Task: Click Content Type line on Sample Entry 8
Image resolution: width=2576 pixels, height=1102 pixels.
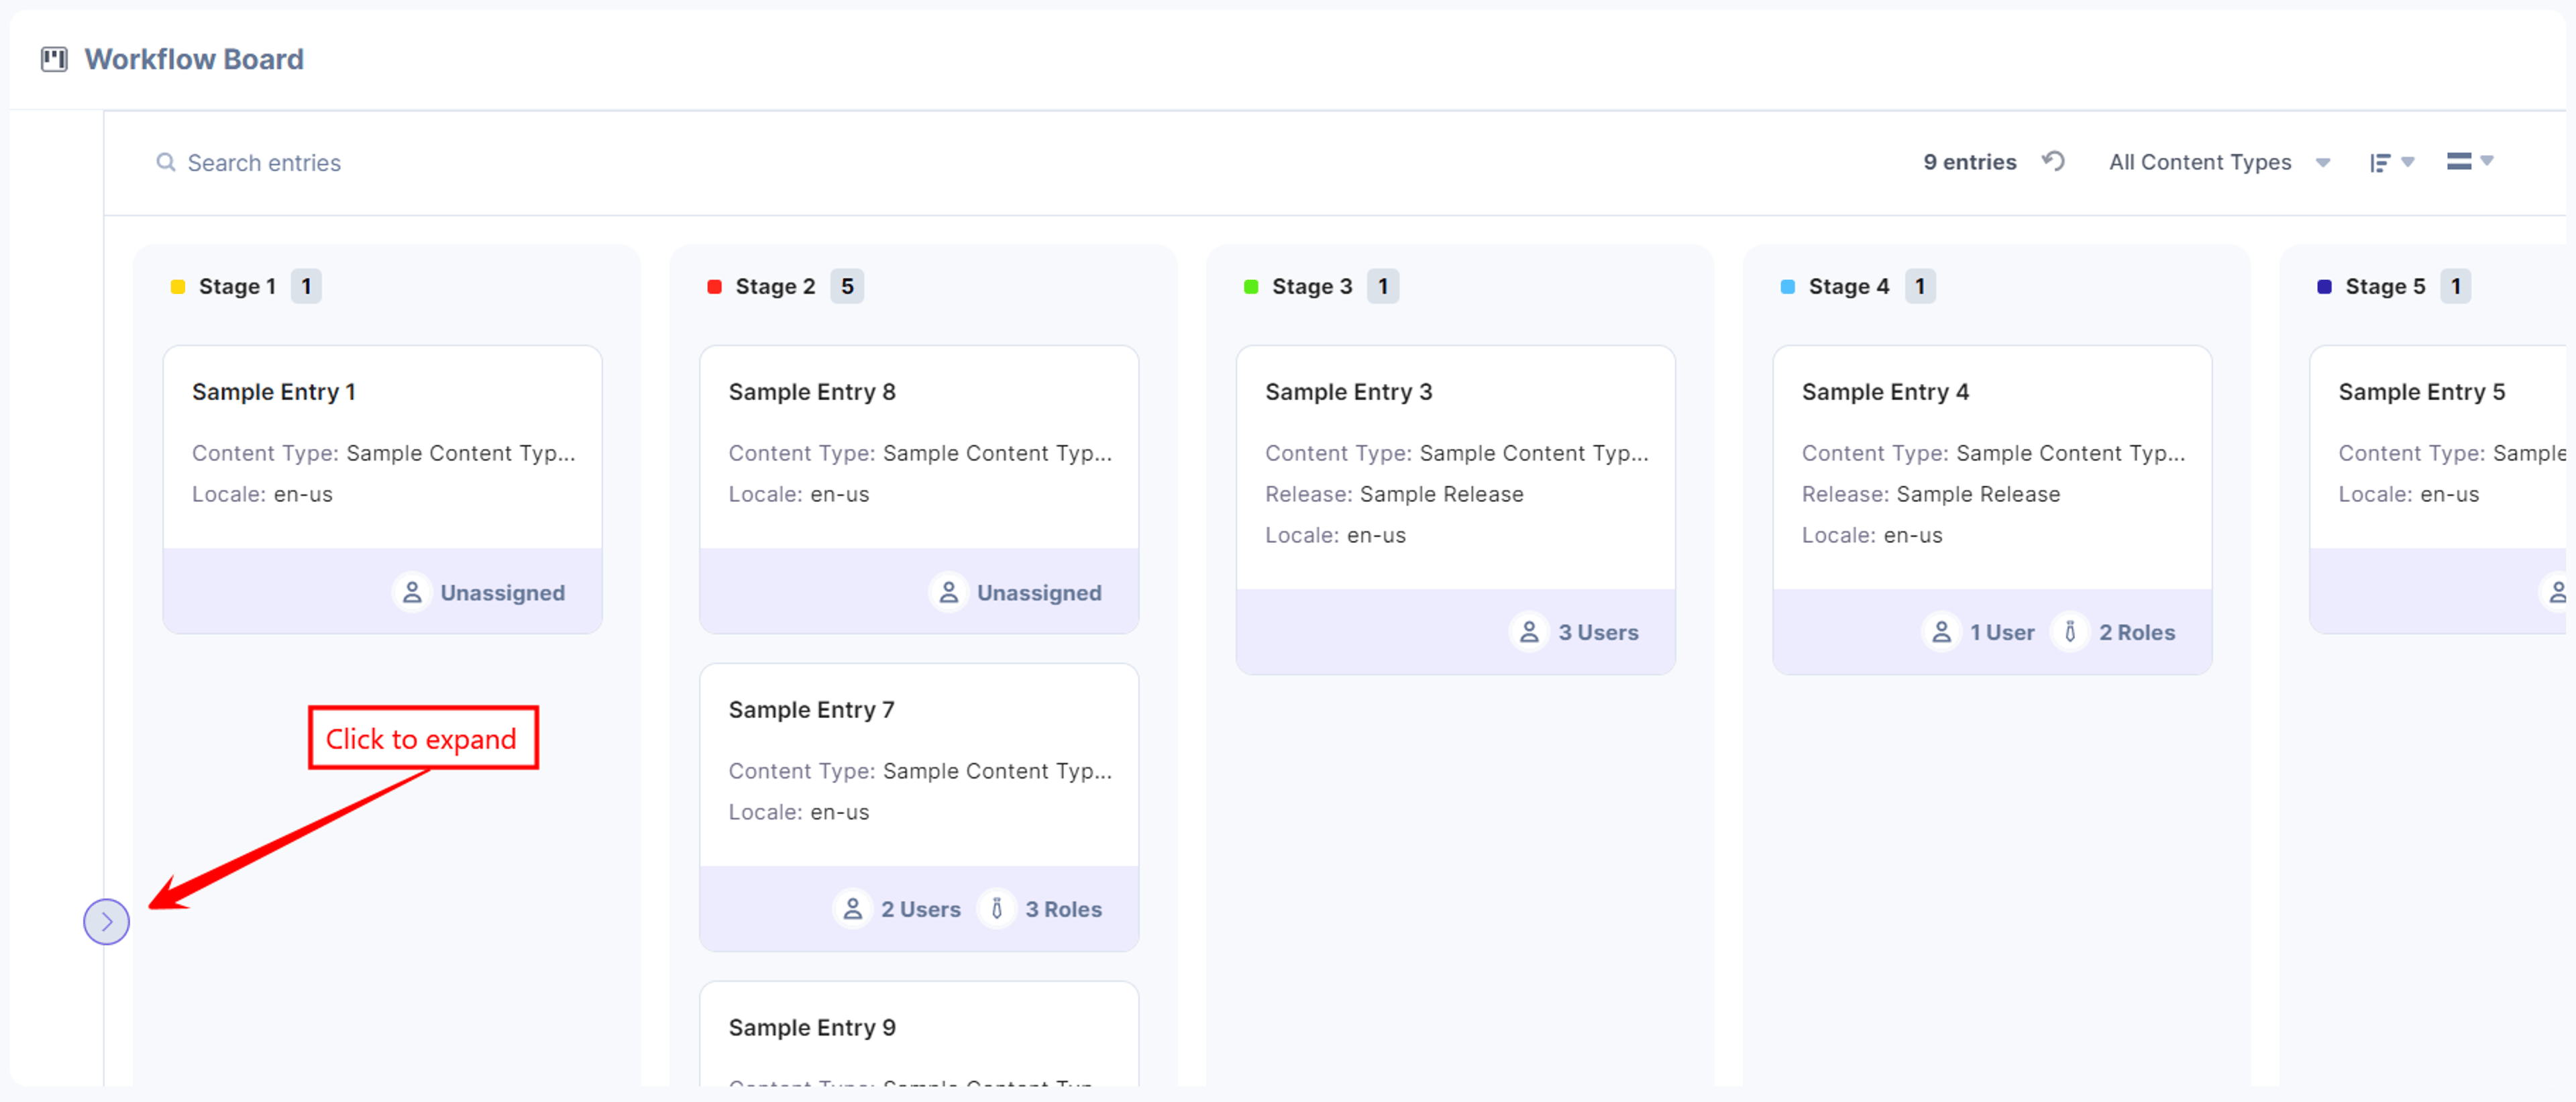Action: click(920, 454)
